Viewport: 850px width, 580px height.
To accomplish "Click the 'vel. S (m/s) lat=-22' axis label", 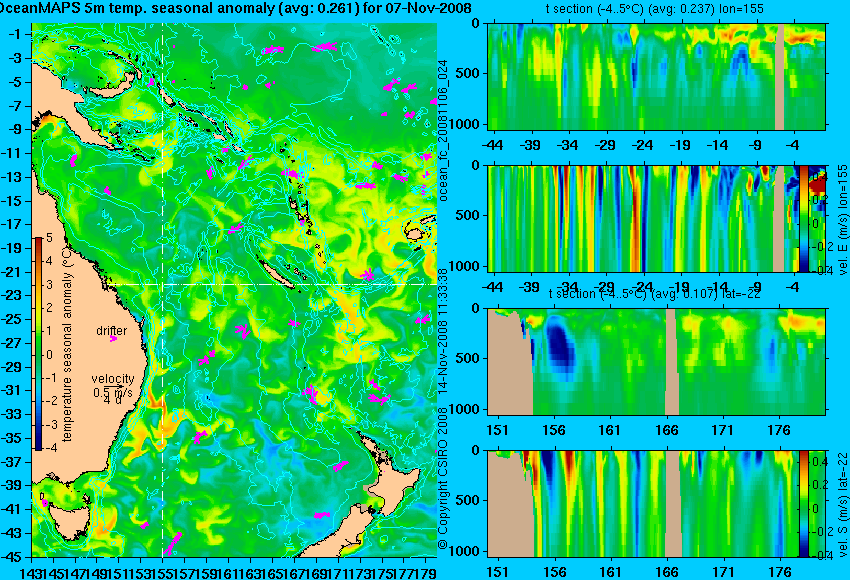I will [843, 504].
